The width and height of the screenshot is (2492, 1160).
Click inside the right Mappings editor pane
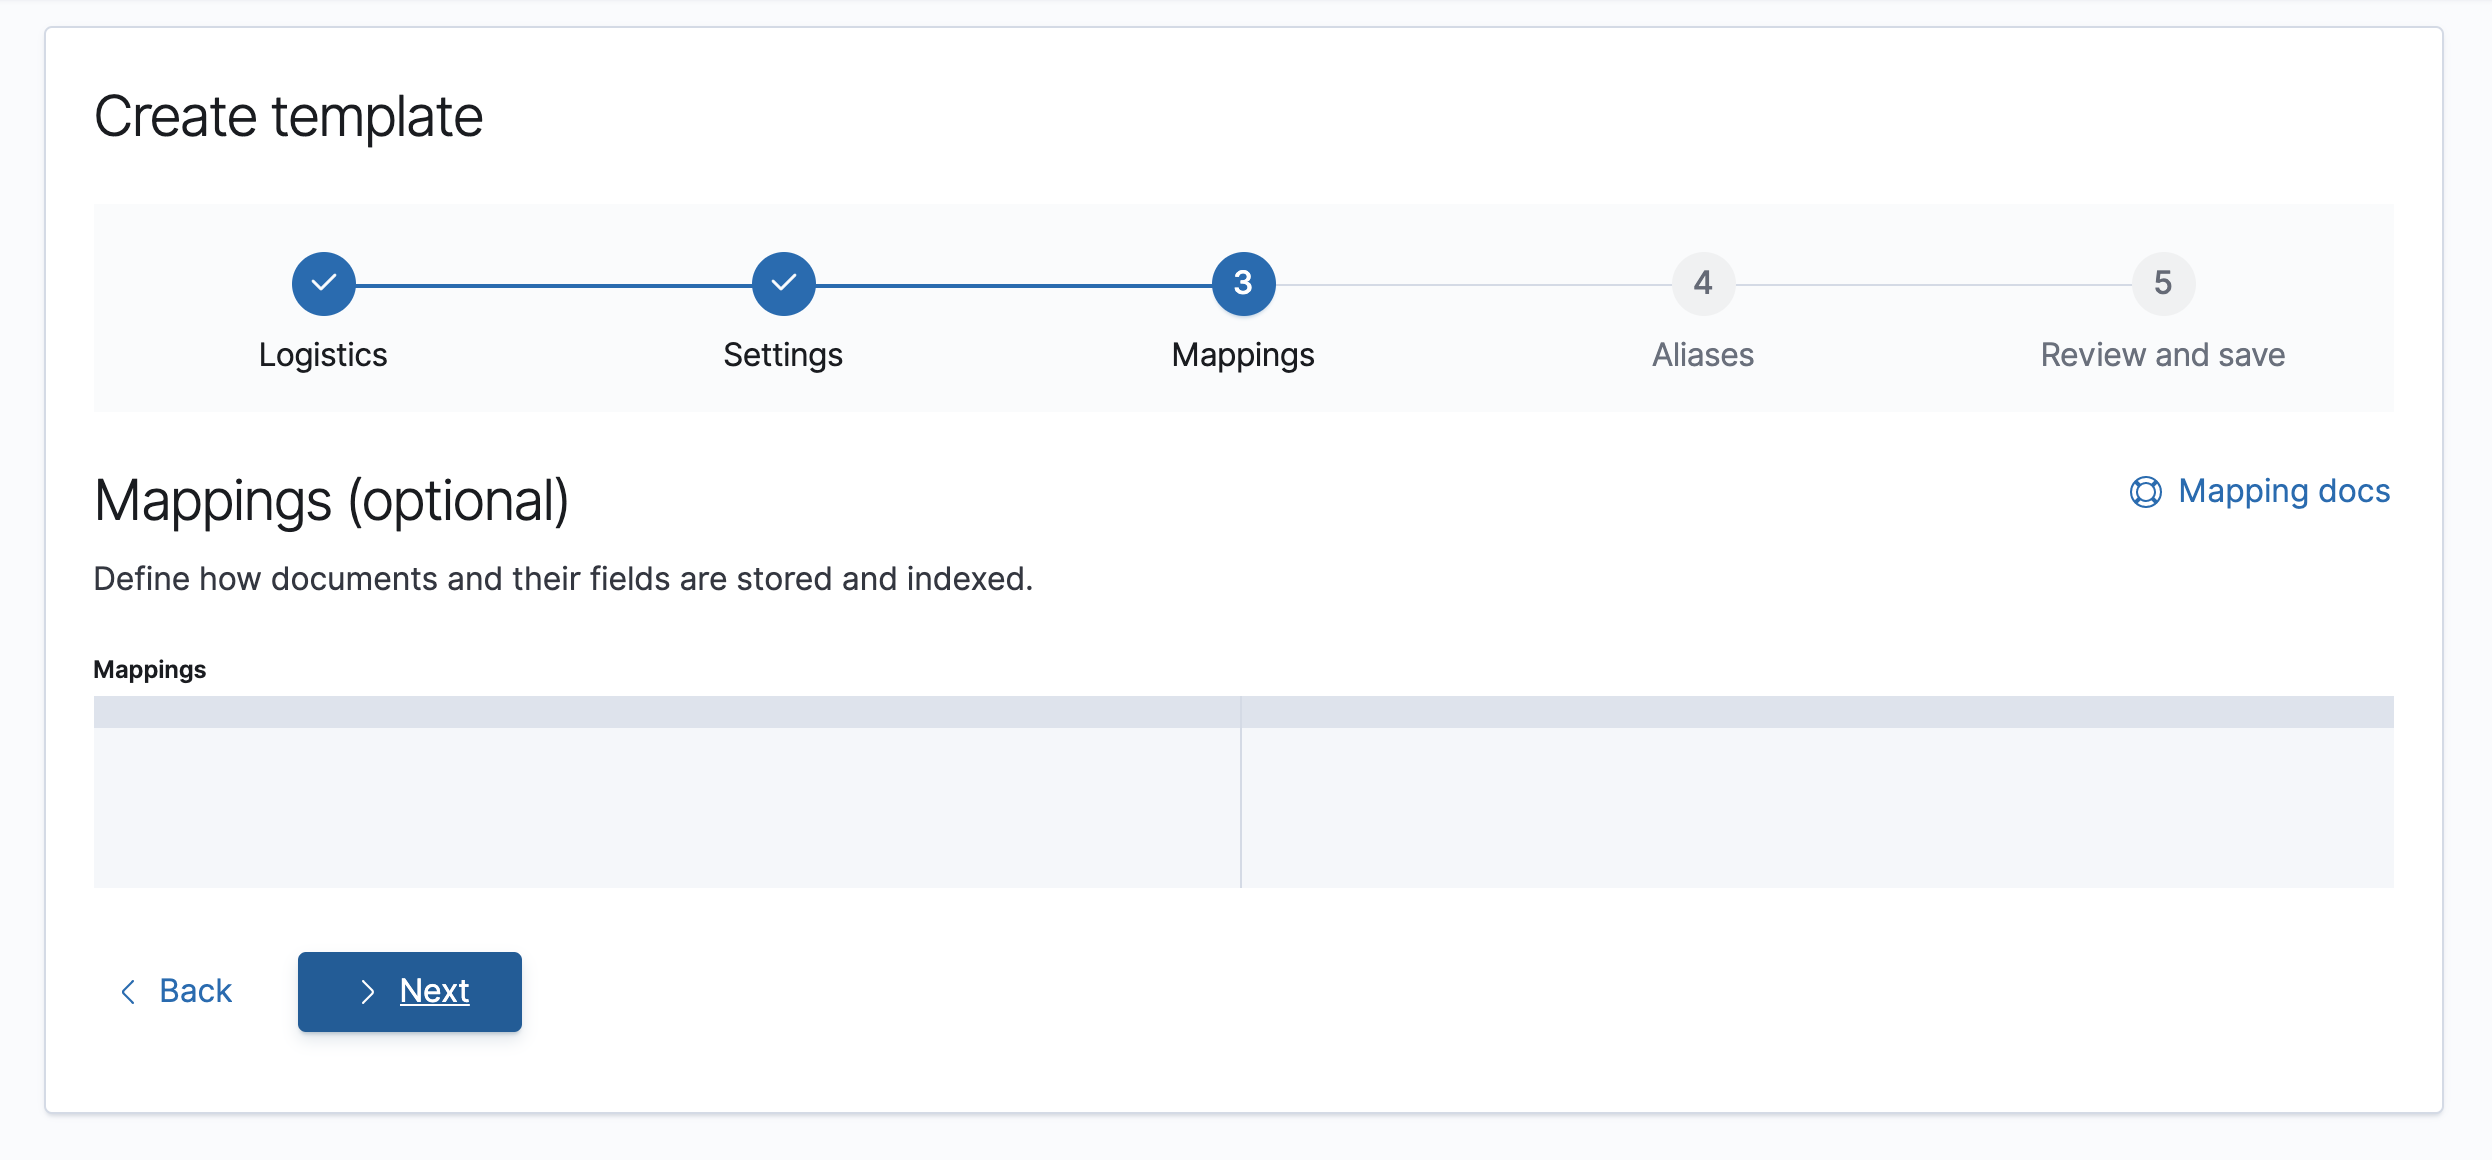(x=1816, y=808)
